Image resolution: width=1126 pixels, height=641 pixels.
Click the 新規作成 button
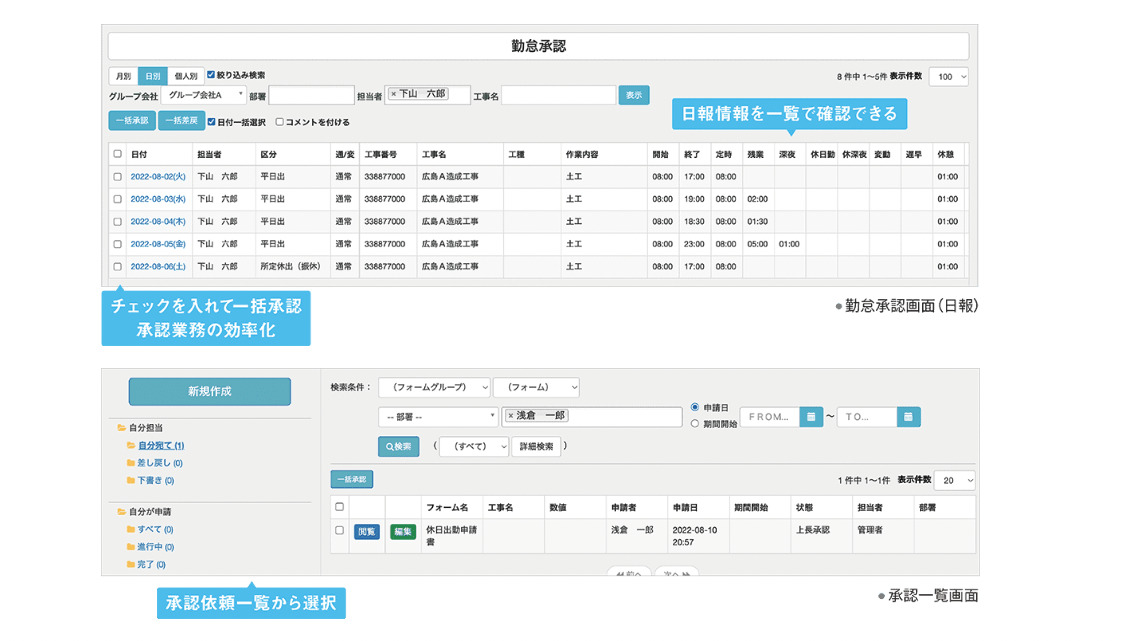(x=210, y=391)
